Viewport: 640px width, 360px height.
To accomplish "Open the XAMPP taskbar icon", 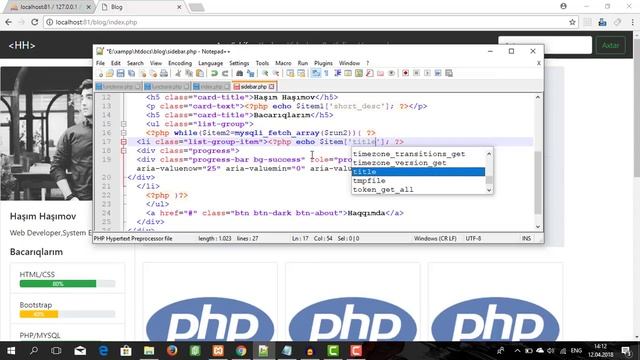I will click(x=218, y=351).
